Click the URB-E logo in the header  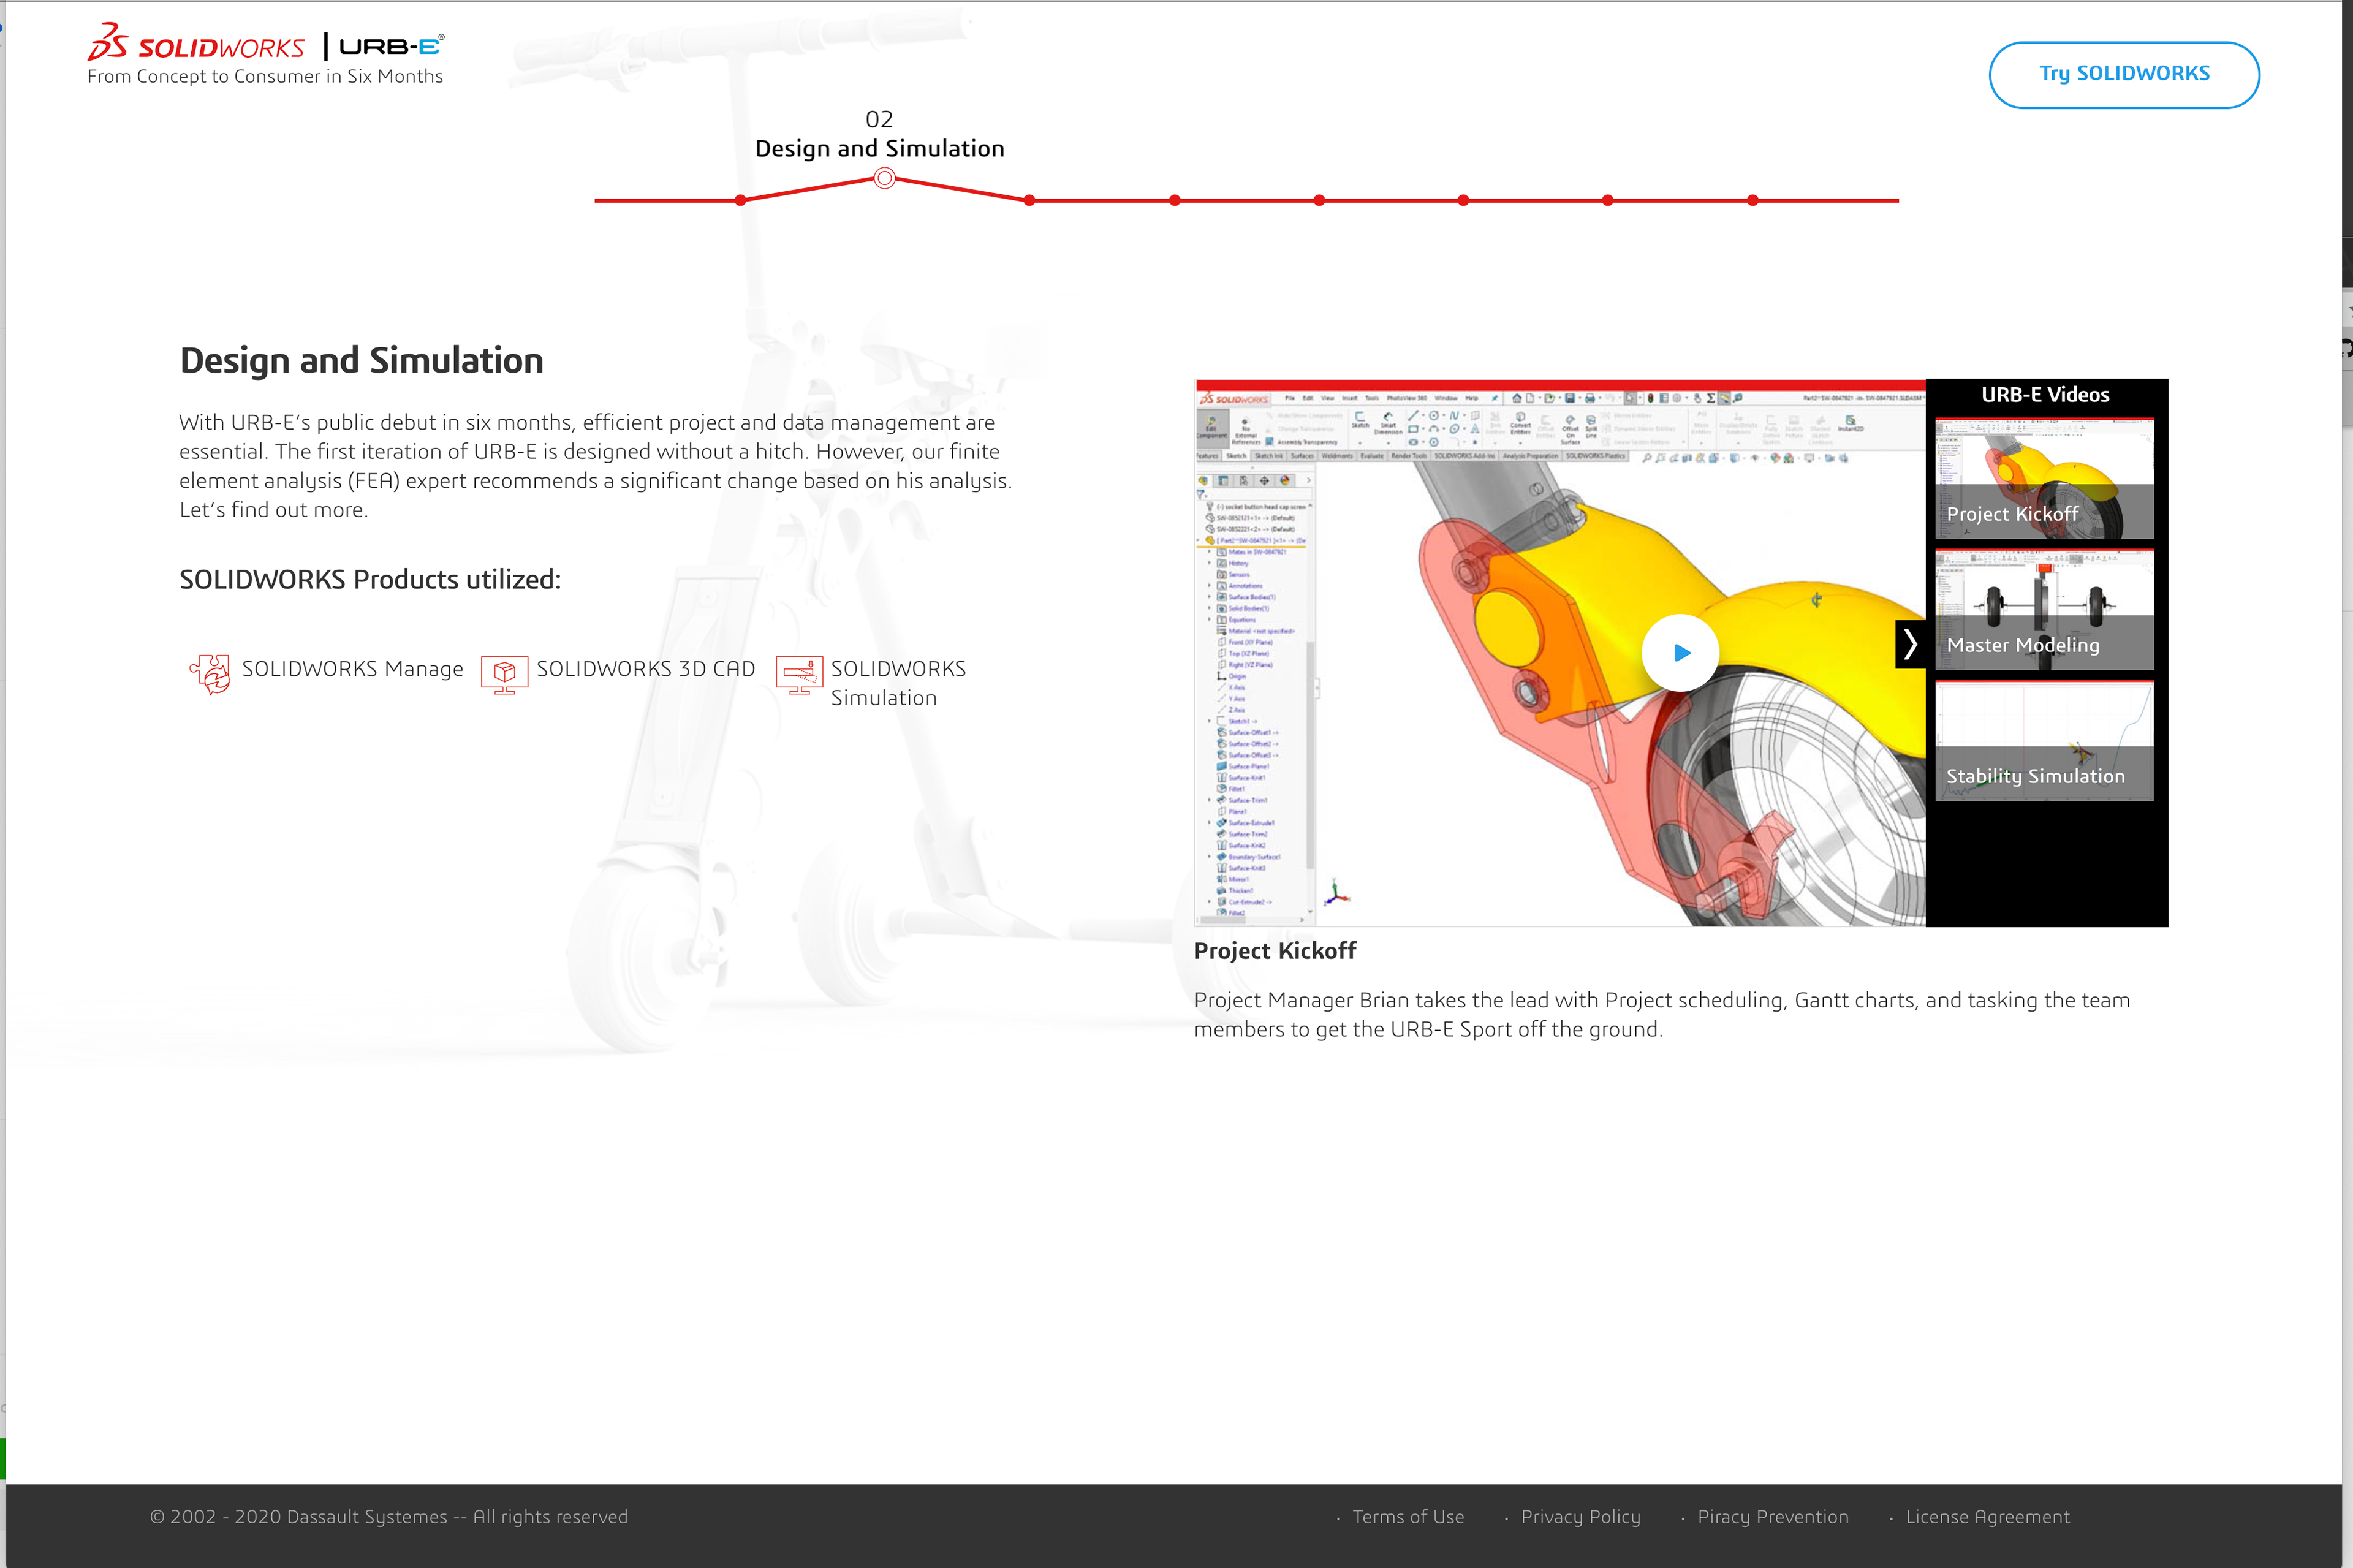pos(391,46)
